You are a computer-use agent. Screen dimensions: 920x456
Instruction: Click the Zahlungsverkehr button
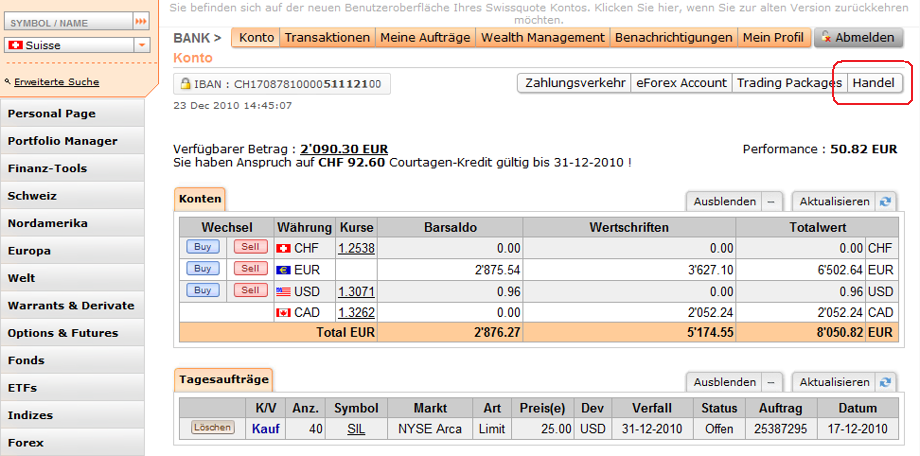pos(575,83)
